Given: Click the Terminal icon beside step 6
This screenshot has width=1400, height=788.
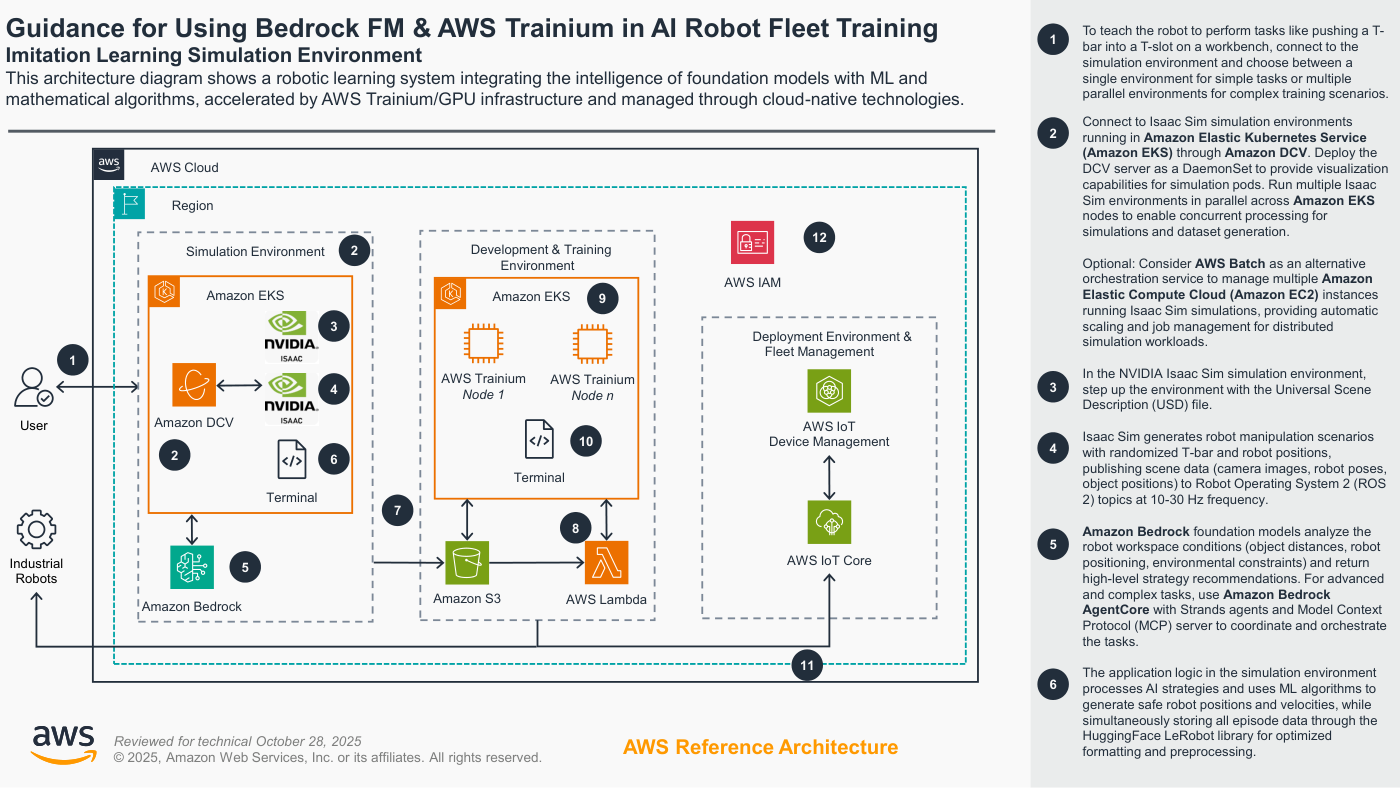Looking at the screenshot, I should click(x=292, y=460).
